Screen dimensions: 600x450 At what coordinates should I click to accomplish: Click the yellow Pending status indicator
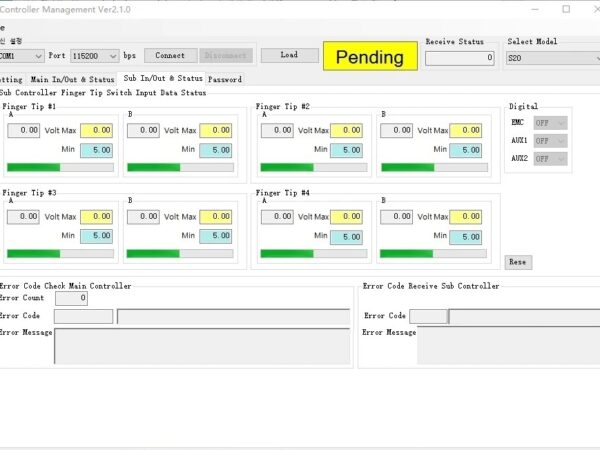click(x=370, y=56)
